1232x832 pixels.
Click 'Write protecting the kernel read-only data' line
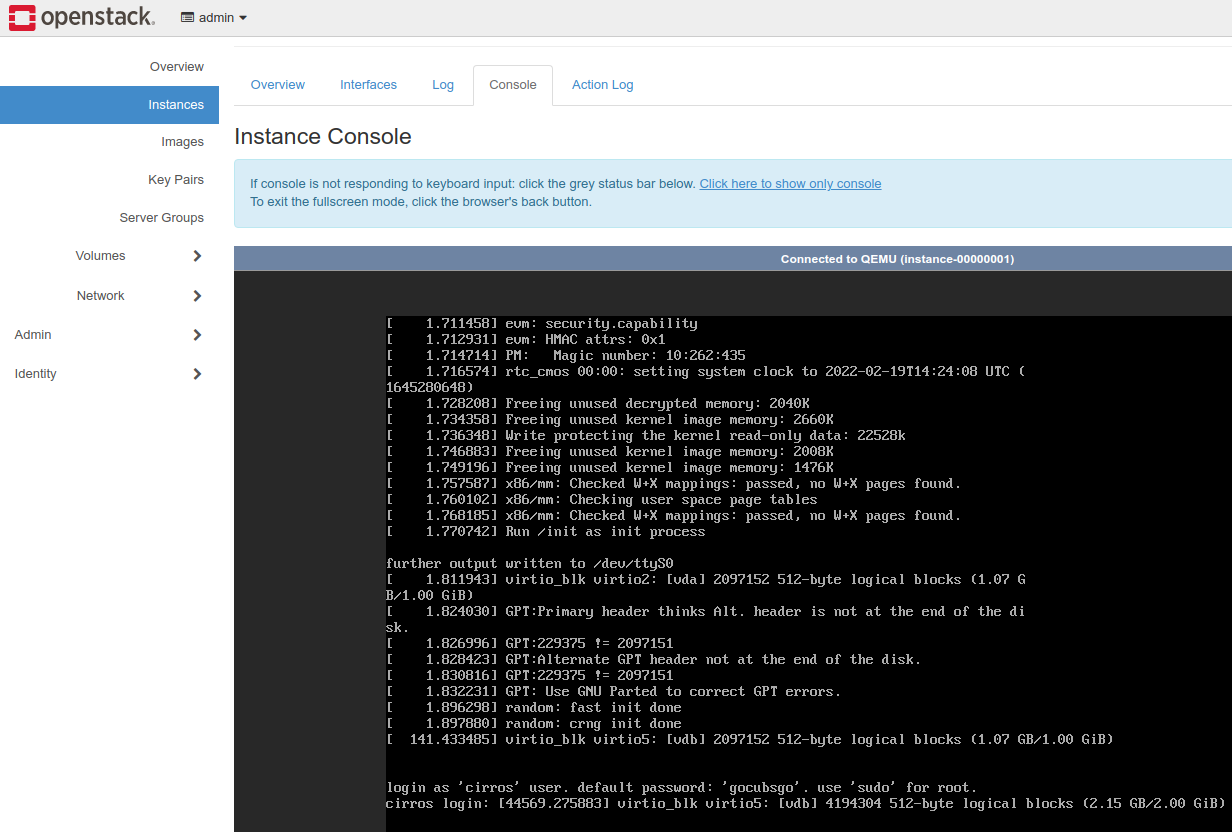point(646,436)
